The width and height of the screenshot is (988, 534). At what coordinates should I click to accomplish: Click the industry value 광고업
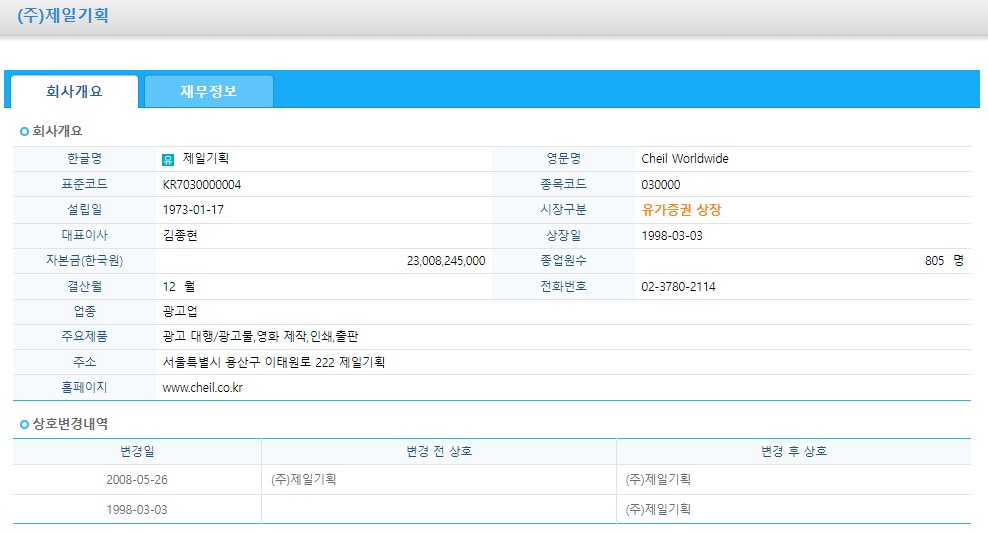tap(180, 311)
